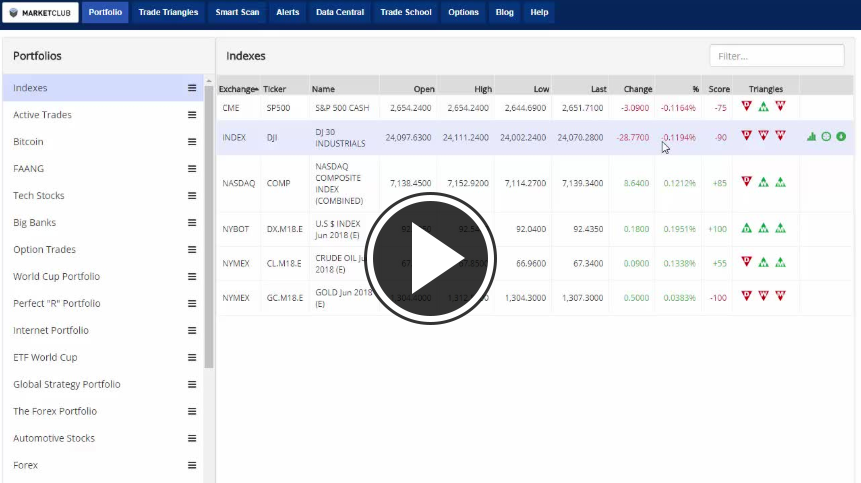Viewport: 861px width, 483px height.
Task: Sort table by the Name column
Action: [x=323, y=89]
